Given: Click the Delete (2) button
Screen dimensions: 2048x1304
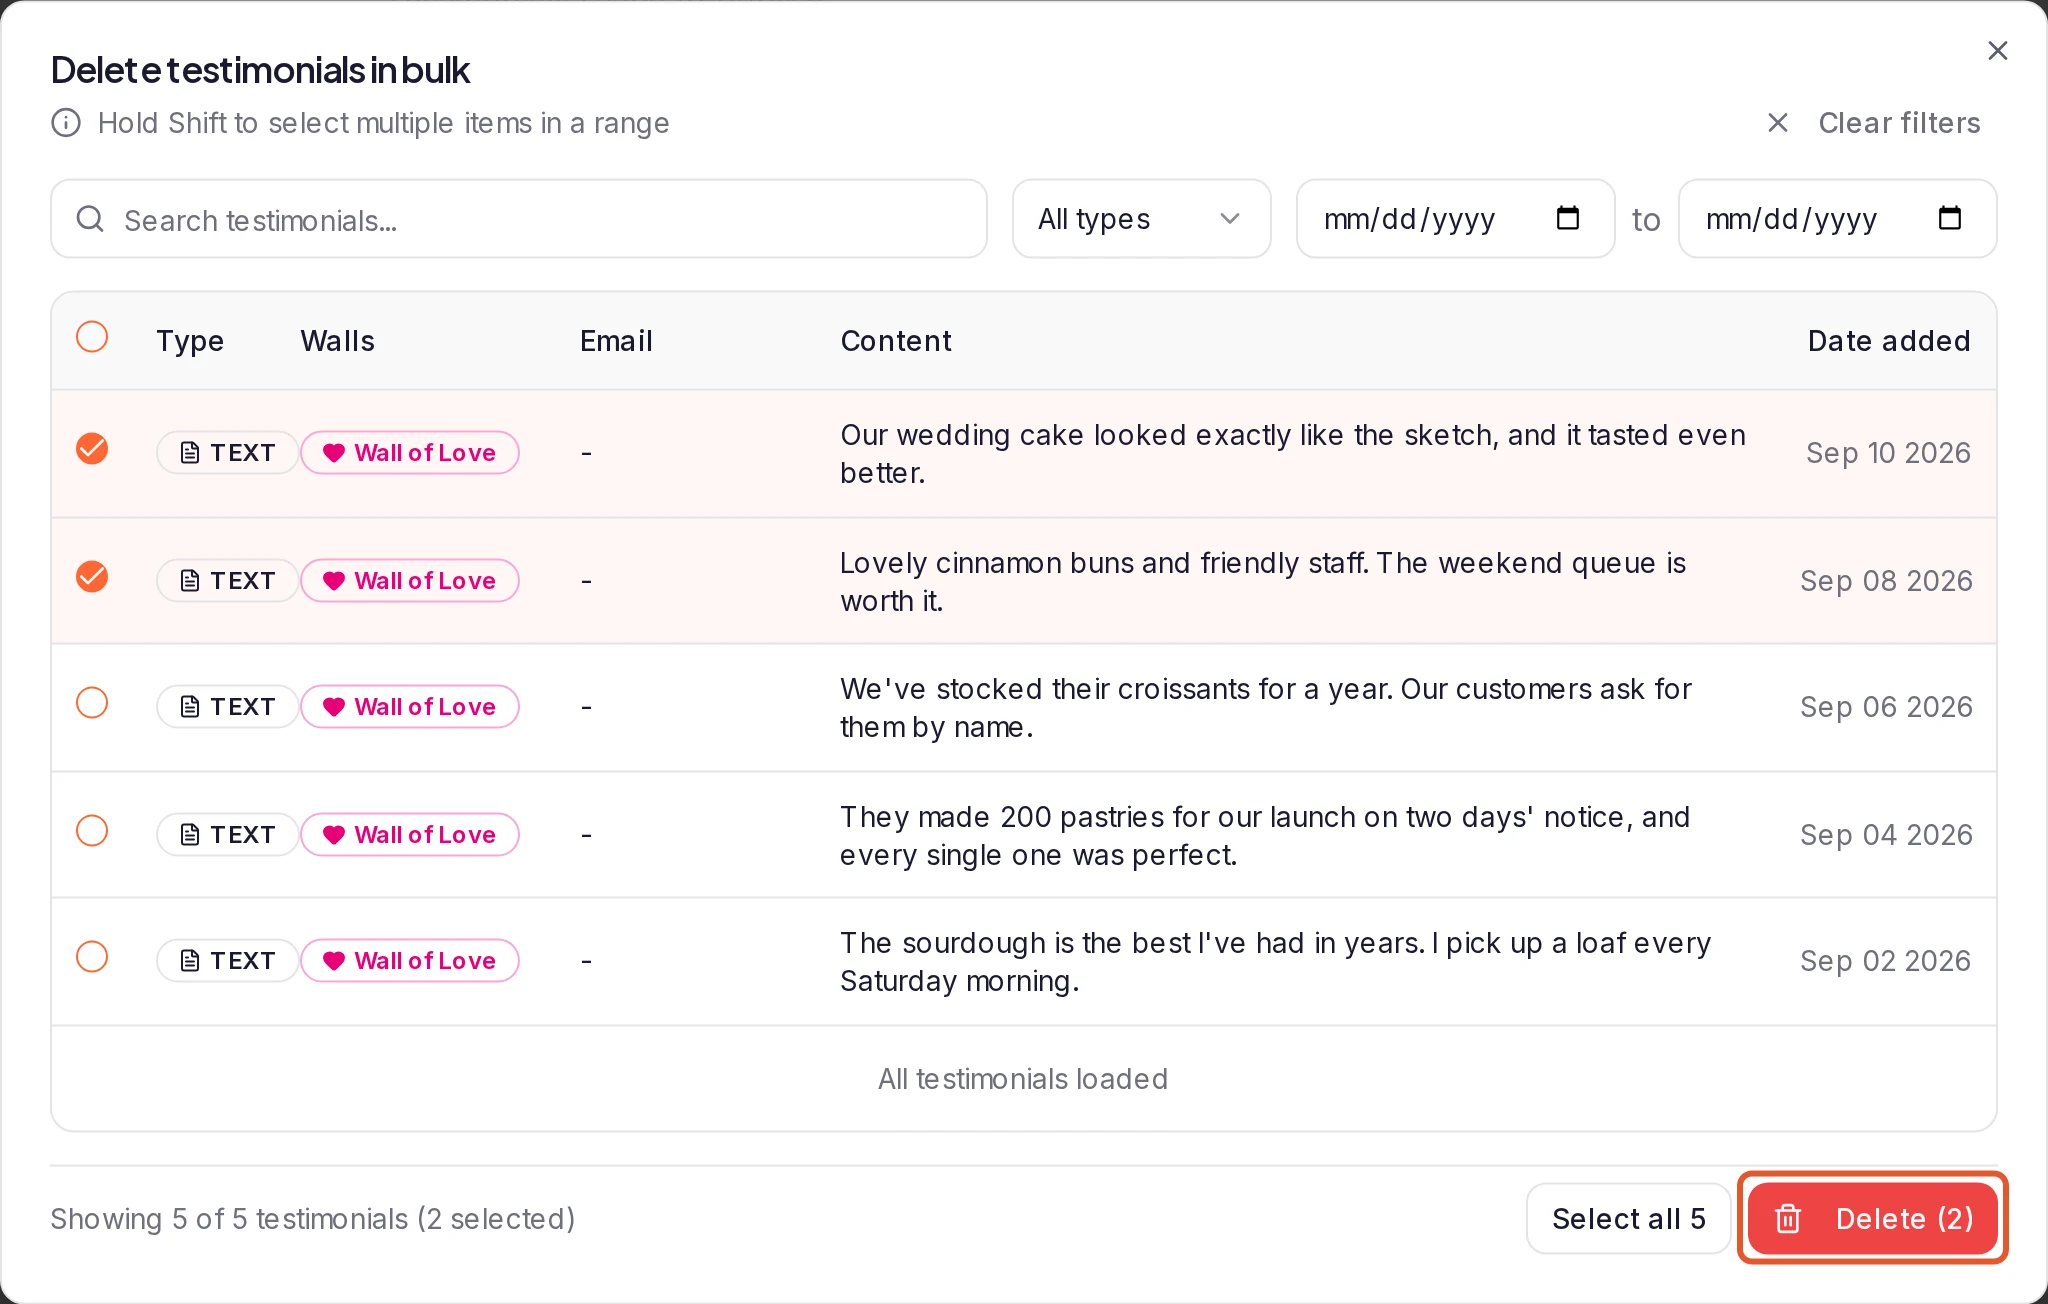Looking at the screenshot, I should click(x=1873, y=1218).
